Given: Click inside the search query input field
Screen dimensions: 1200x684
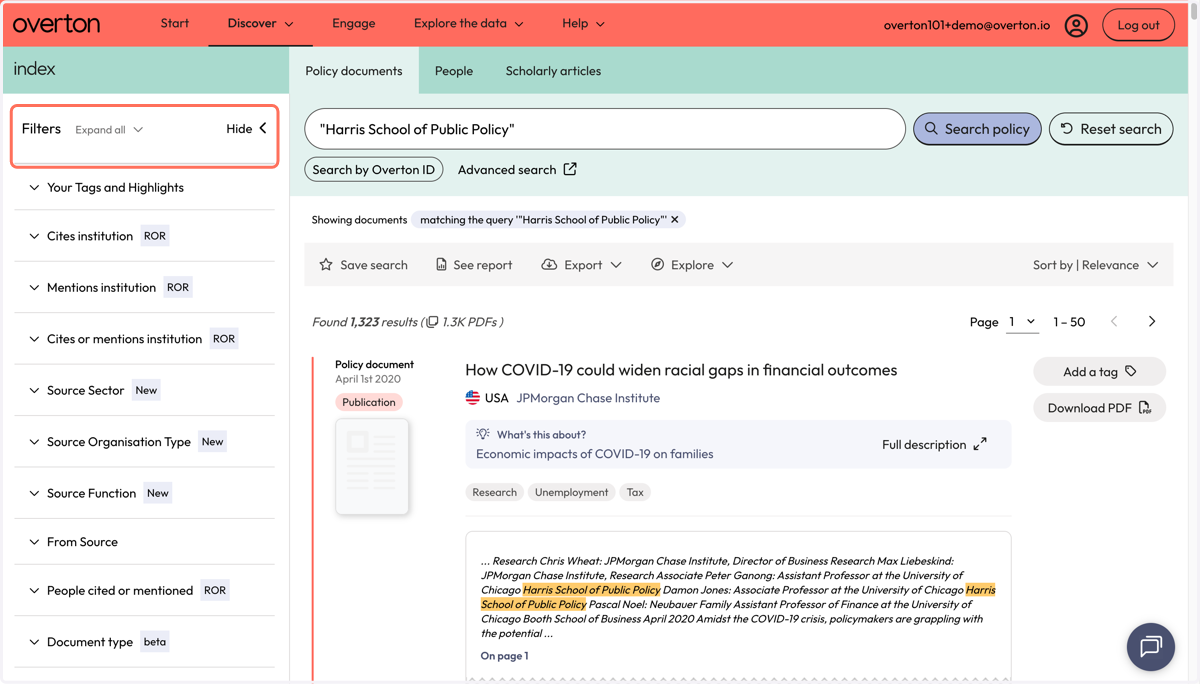Looking at the screenshot, I should [605, 129].
